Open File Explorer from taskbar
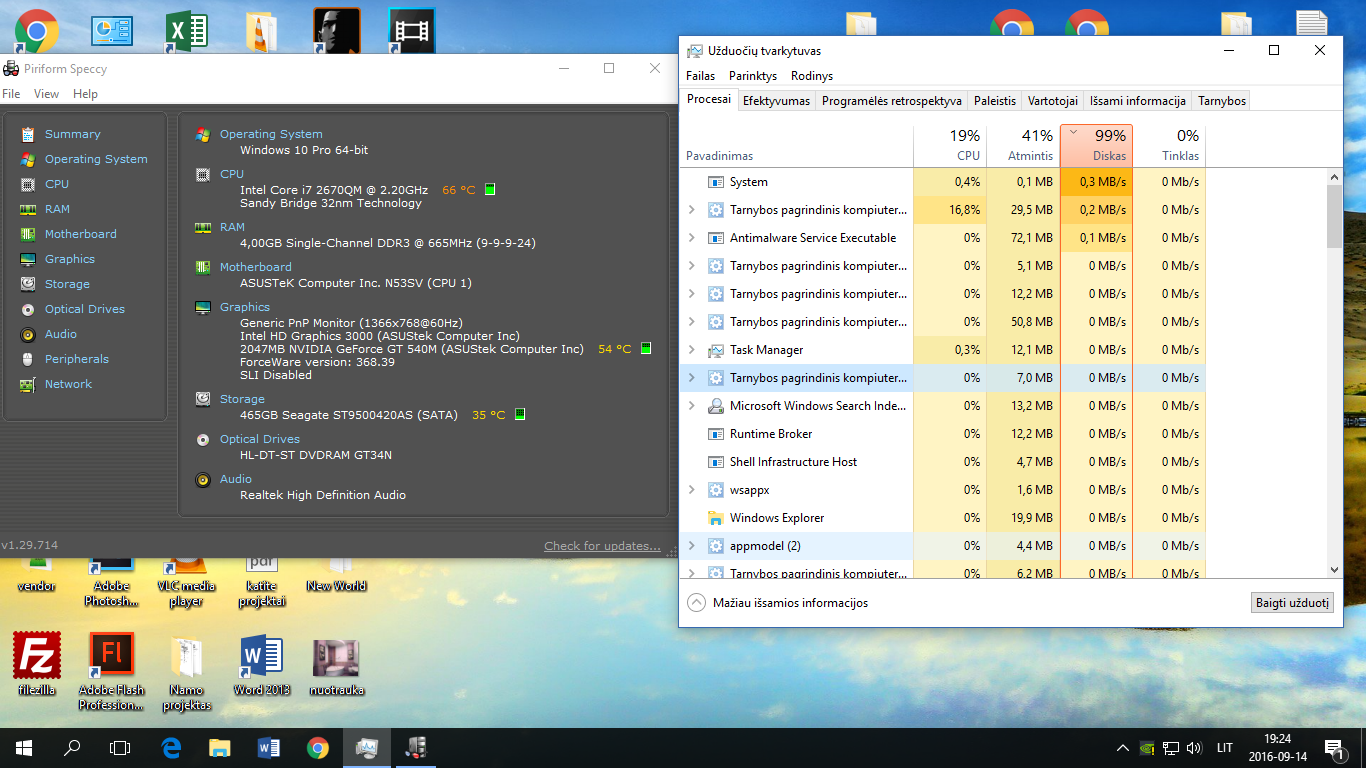This screenshot has width=1366, height=768. coord(219,747)
